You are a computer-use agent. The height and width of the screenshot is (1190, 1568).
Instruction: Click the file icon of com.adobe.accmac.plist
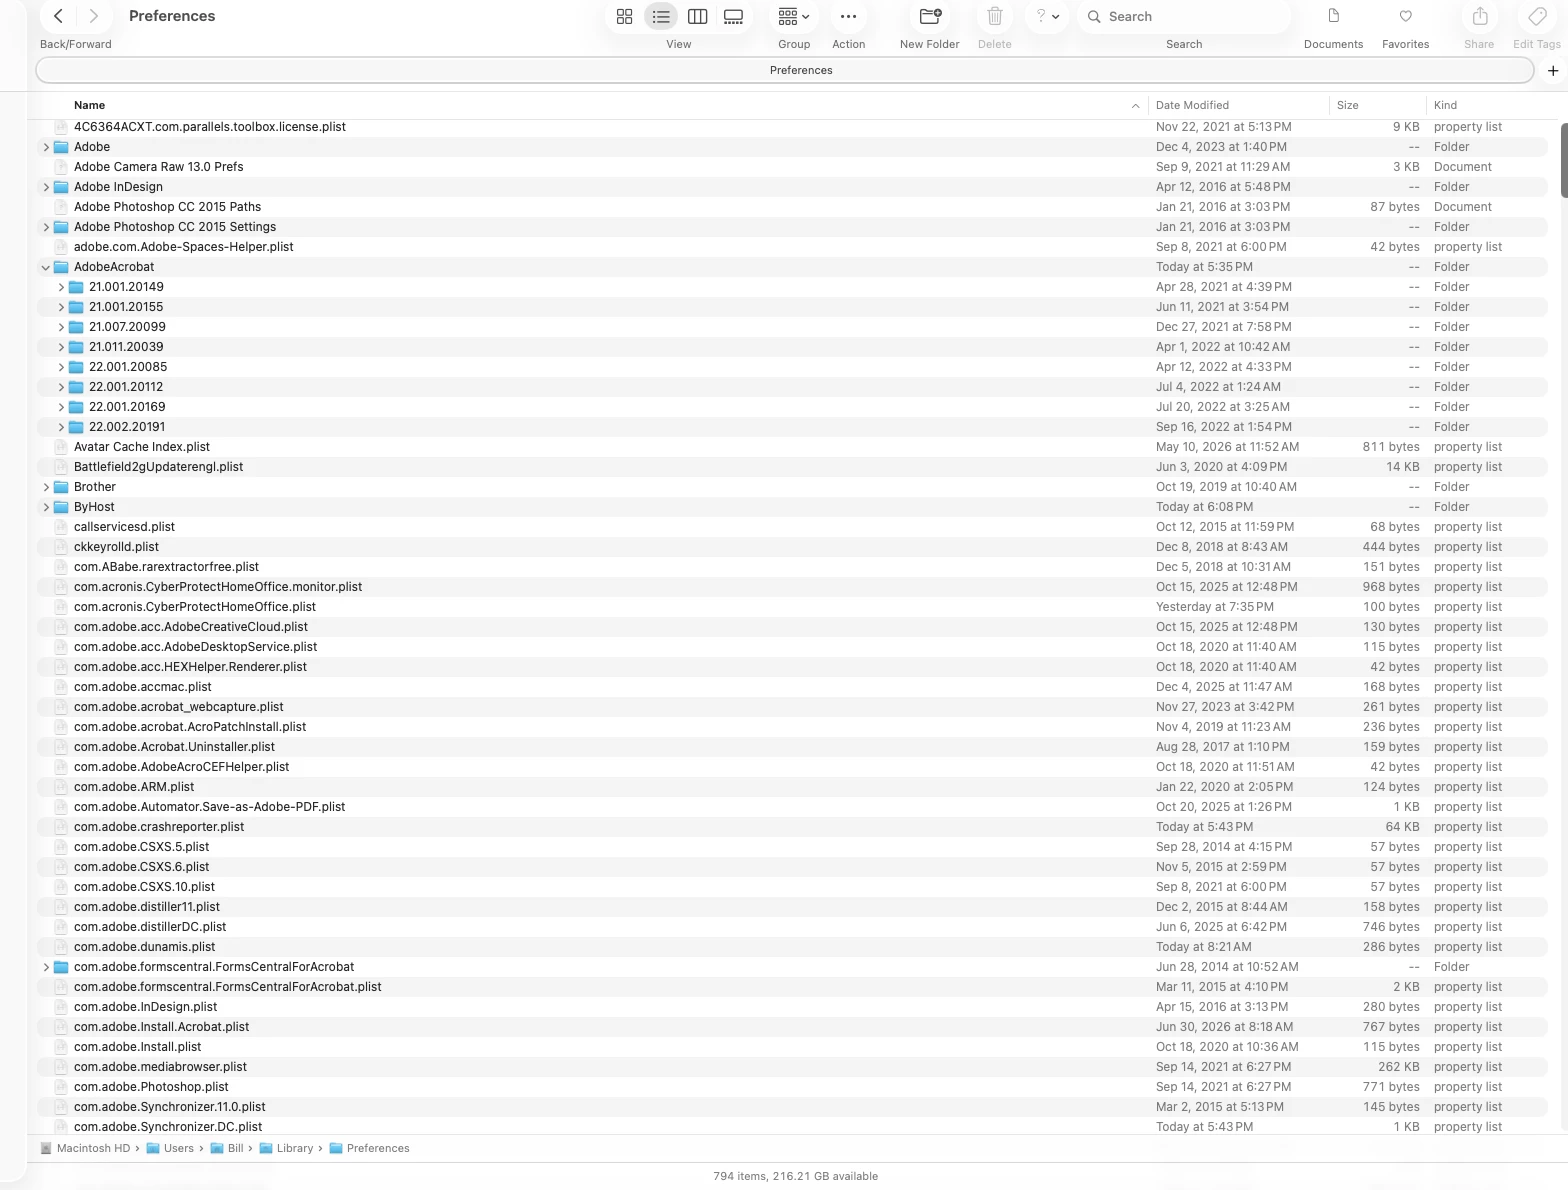(61, 687)
